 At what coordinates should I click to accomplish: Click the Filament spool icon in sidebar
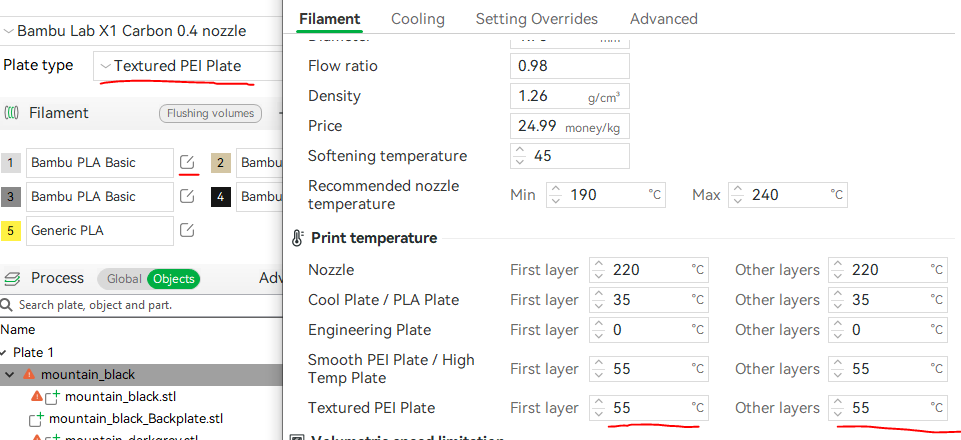pos(12,113)
